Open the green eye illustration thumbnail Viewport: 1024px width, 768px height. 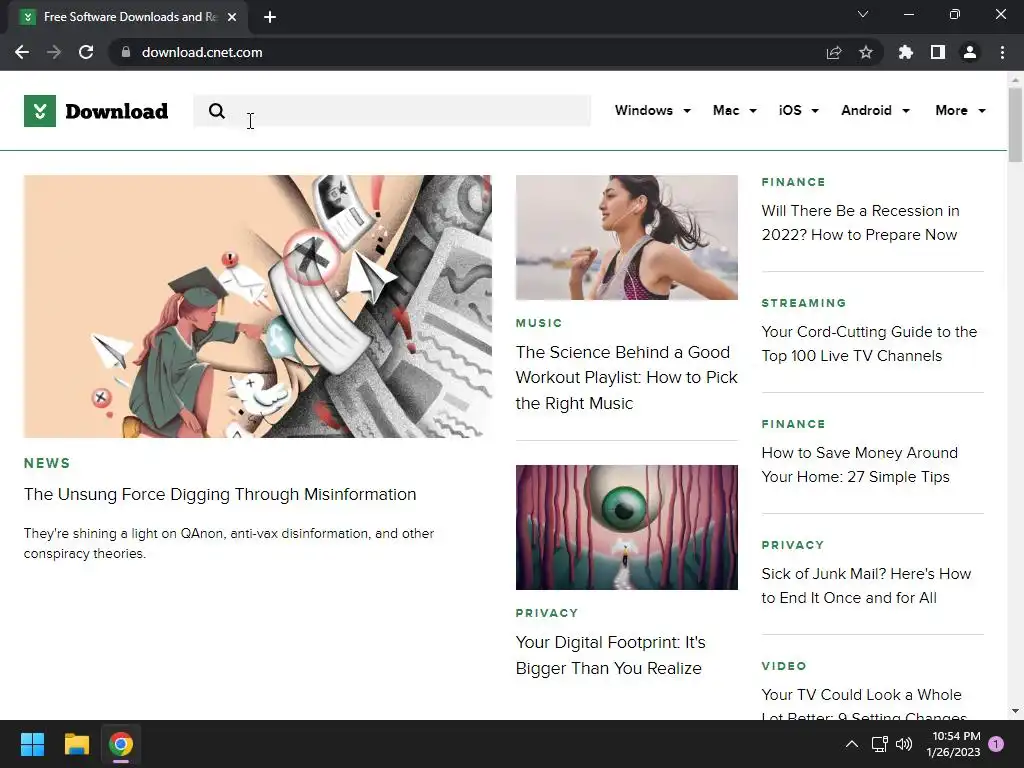coord(626,527)
